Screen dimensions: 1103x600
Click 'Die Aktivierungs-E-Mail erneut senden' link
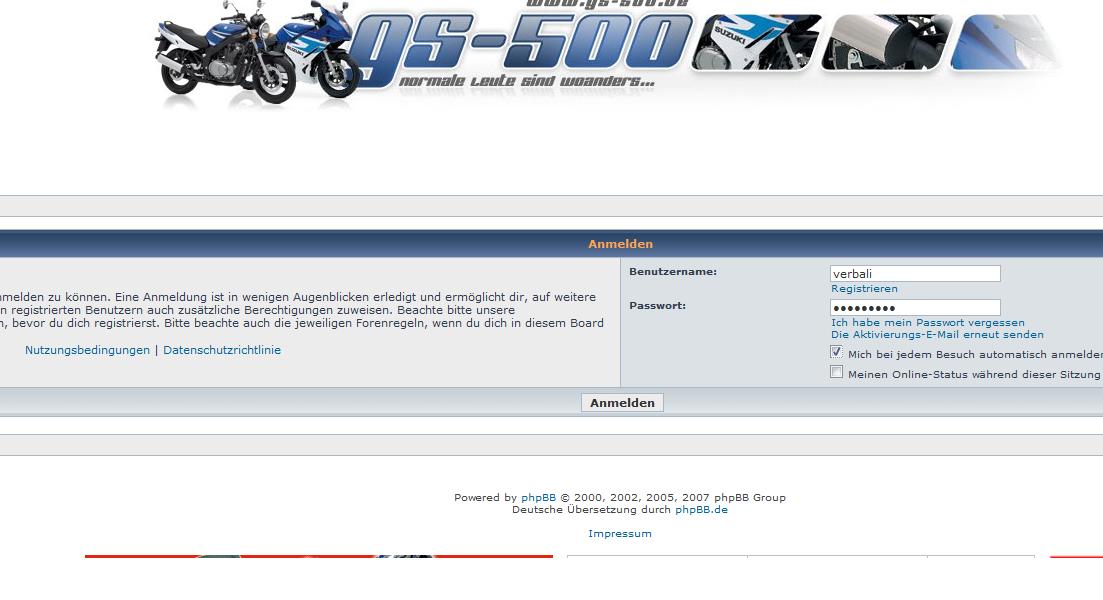[x=937, y=335]
